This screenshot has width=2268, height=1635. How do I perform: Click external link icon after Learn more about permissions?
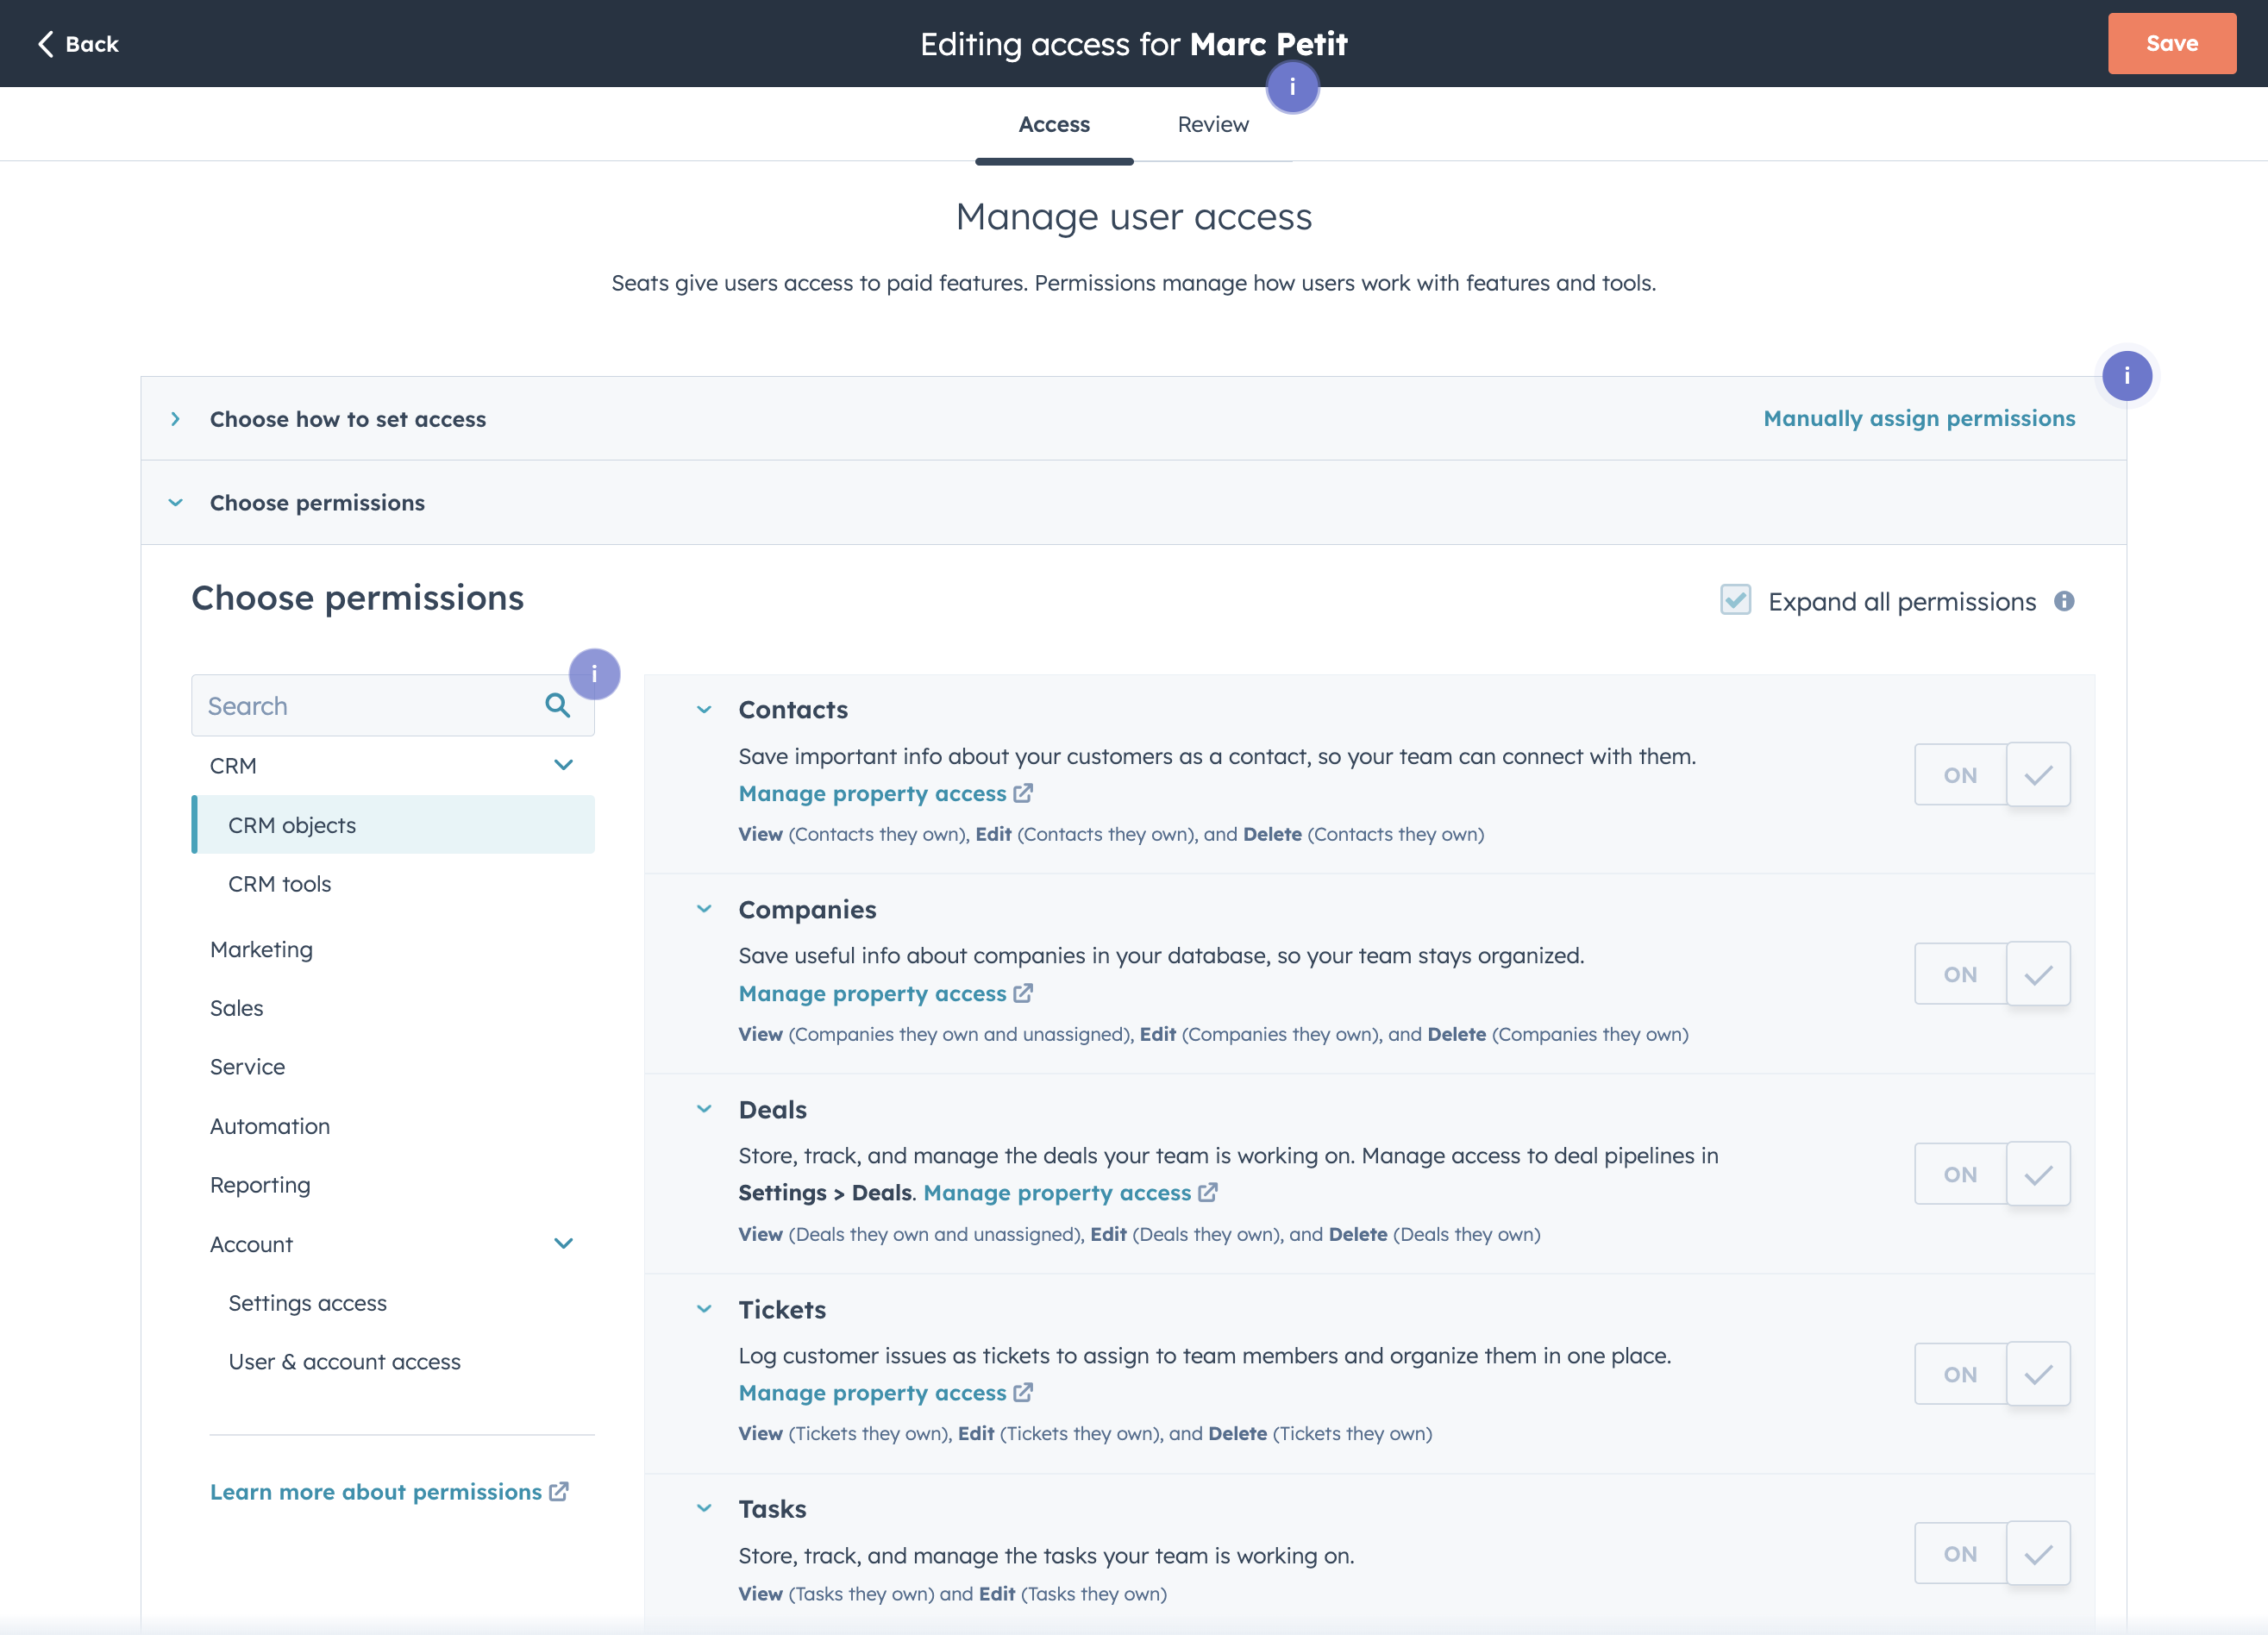(x=559, y=1491)
